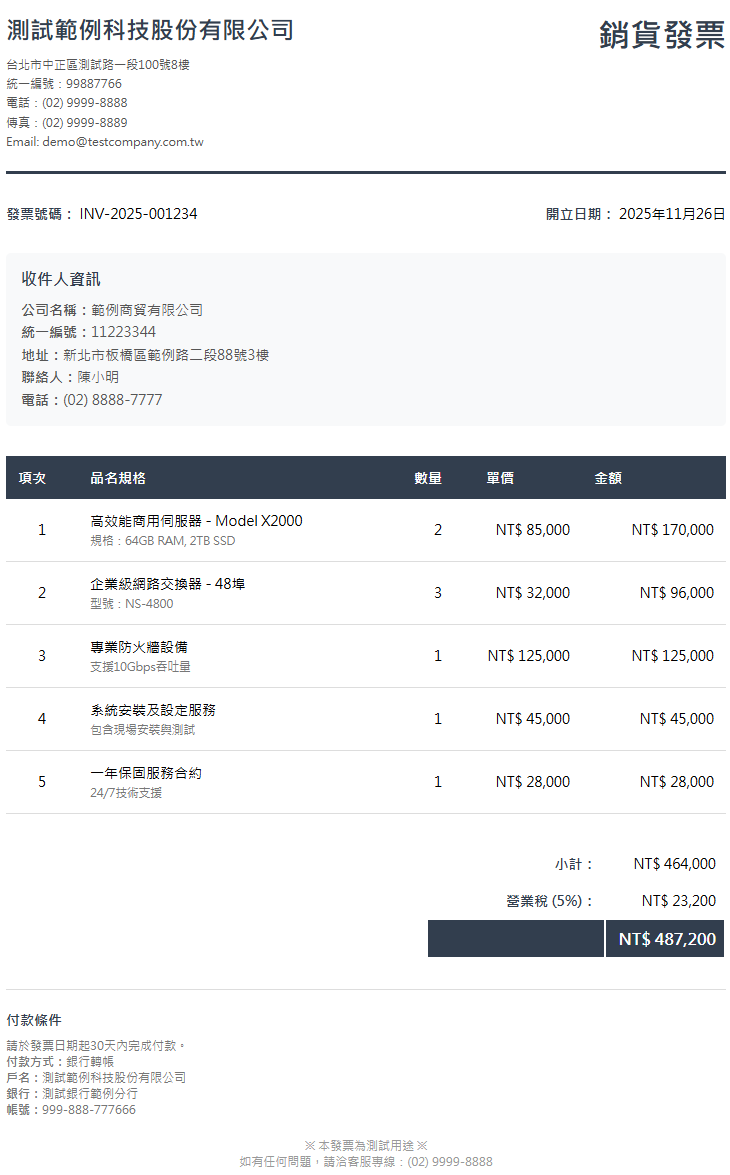Click the fax number (02) 9999-8889
This screenshot has width=730, height=1175.
click(85, 122)
